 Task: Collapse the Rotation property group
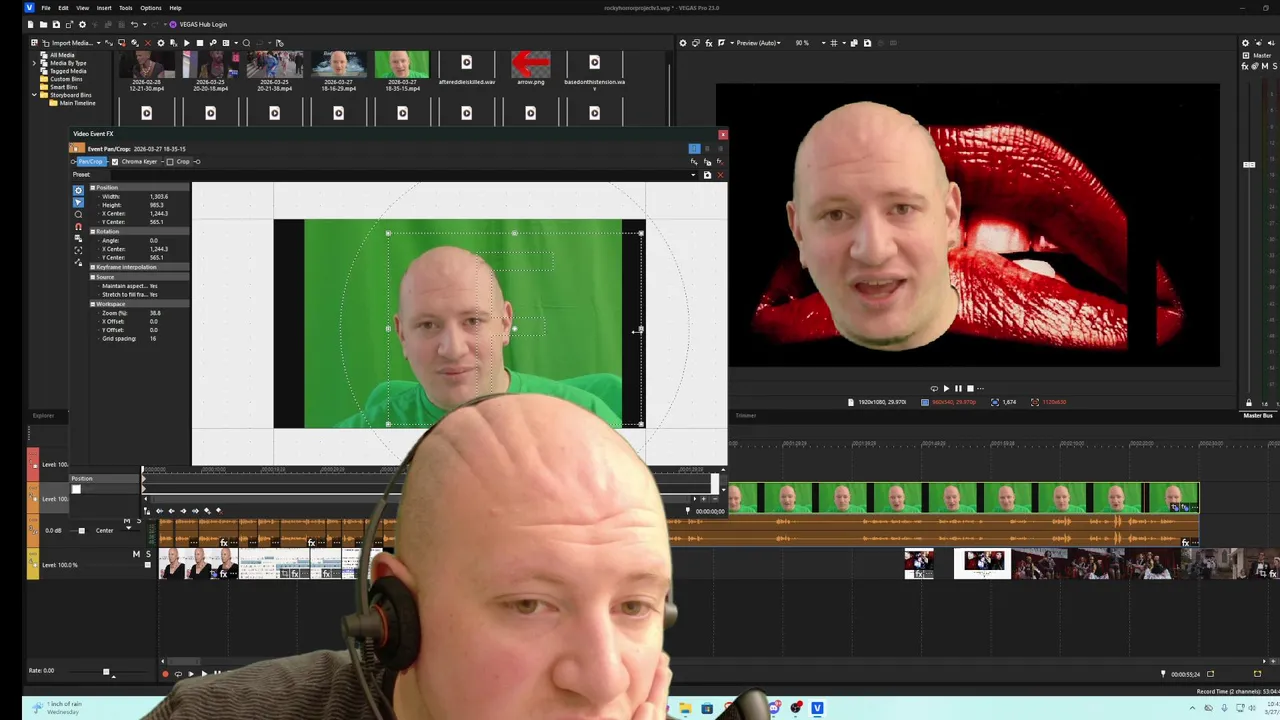(93, 231)
